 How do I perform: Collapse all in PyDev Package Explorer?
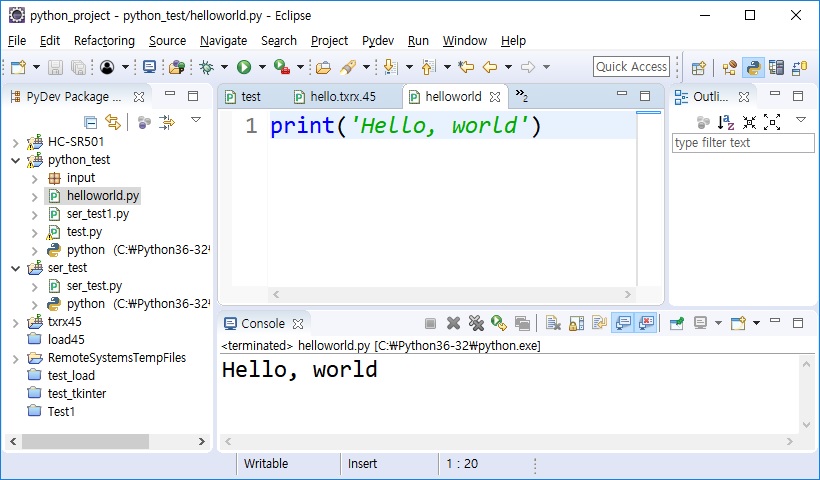click(90, 122)
